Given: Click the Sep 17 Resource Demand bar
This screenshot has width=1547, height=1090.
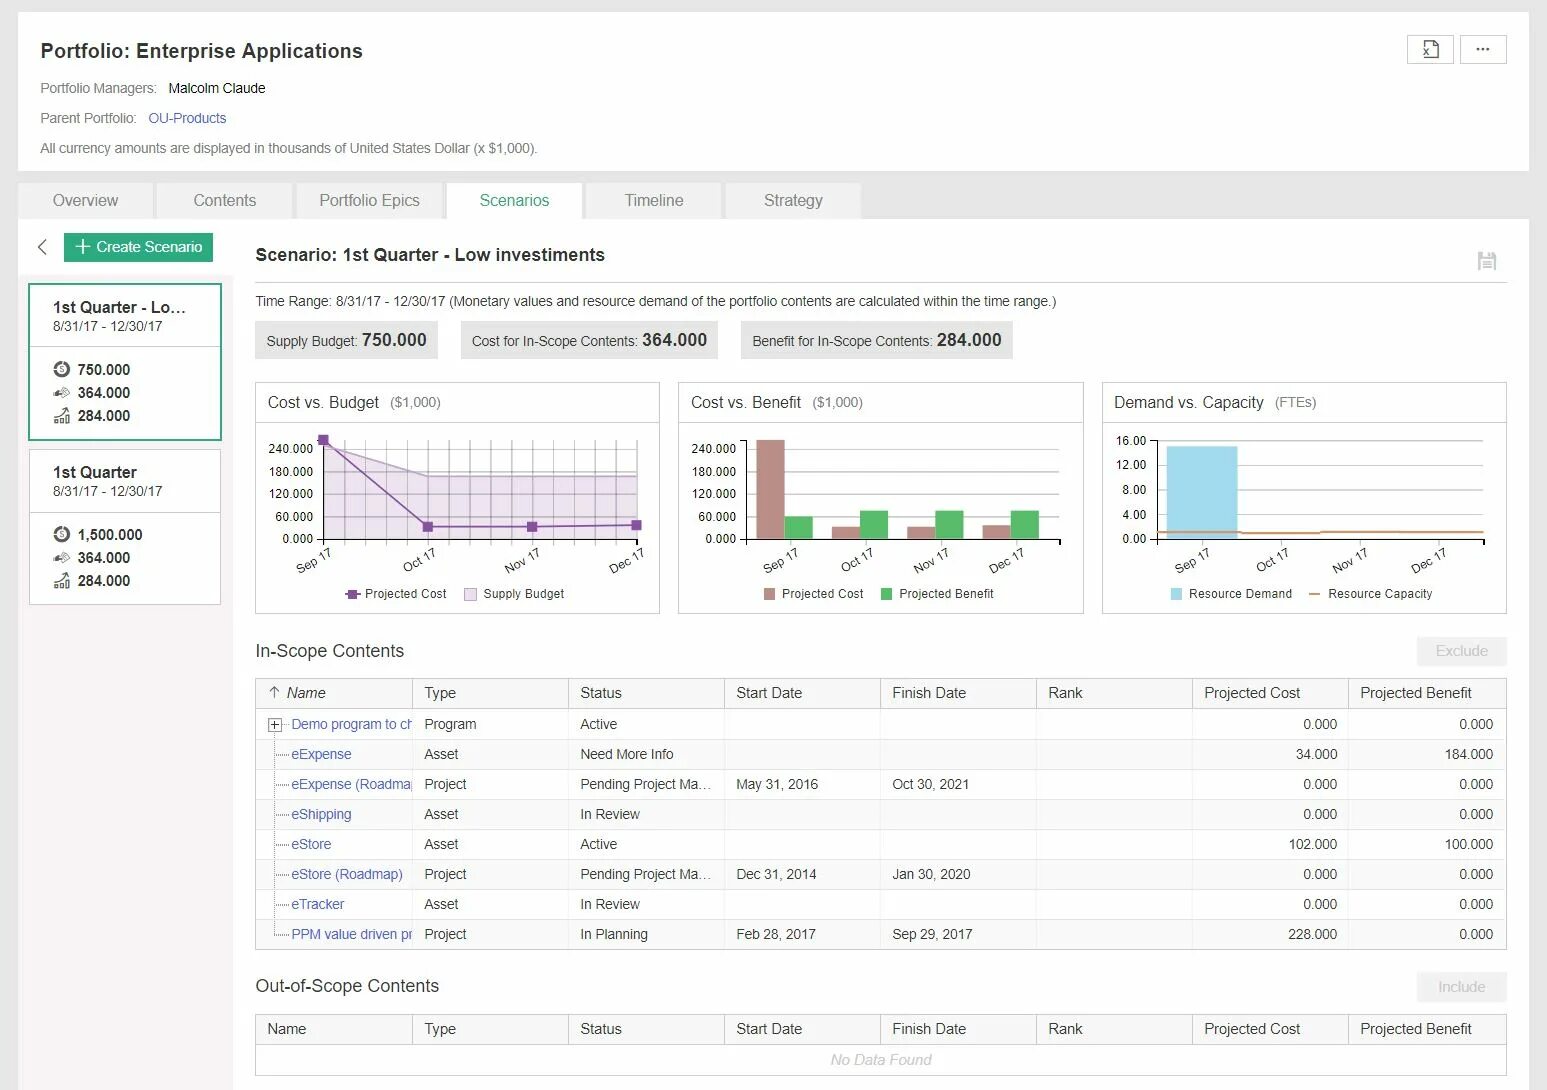Looking at the screenshot, I should coord(1202,492).
